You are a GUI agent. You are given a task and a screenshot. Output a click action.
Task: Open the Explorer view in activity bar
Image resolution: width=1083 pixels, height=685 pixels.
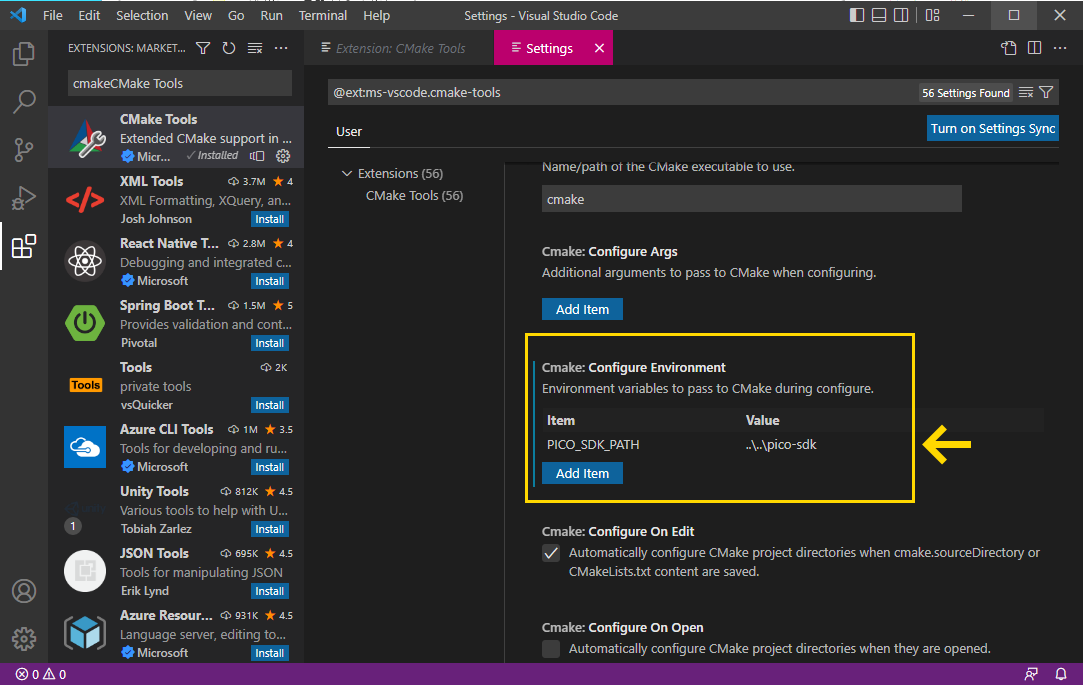click(23, 54)
